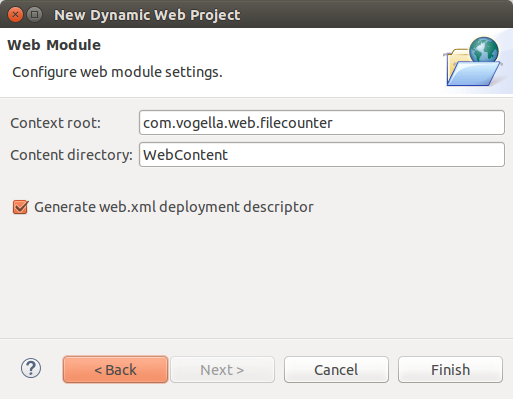This screenshot has width=513, height=399.
Task: Open the help question mark icon
Action: click(31, 368)
